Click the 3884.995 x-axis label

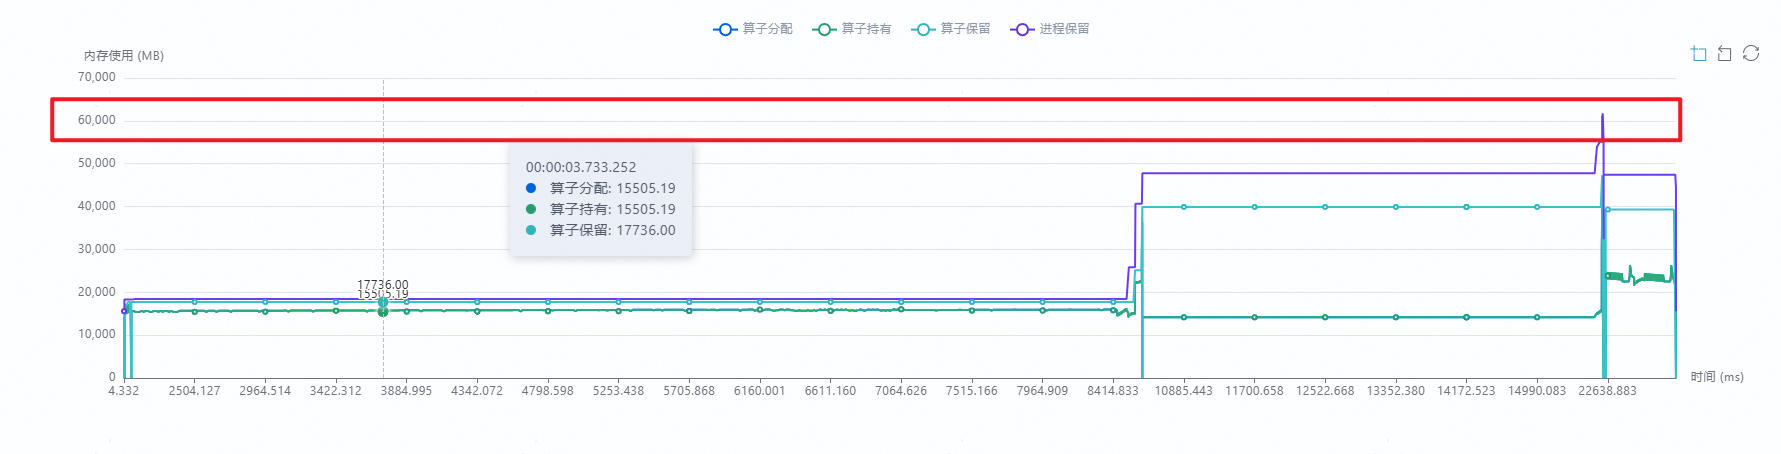point(406,391)
